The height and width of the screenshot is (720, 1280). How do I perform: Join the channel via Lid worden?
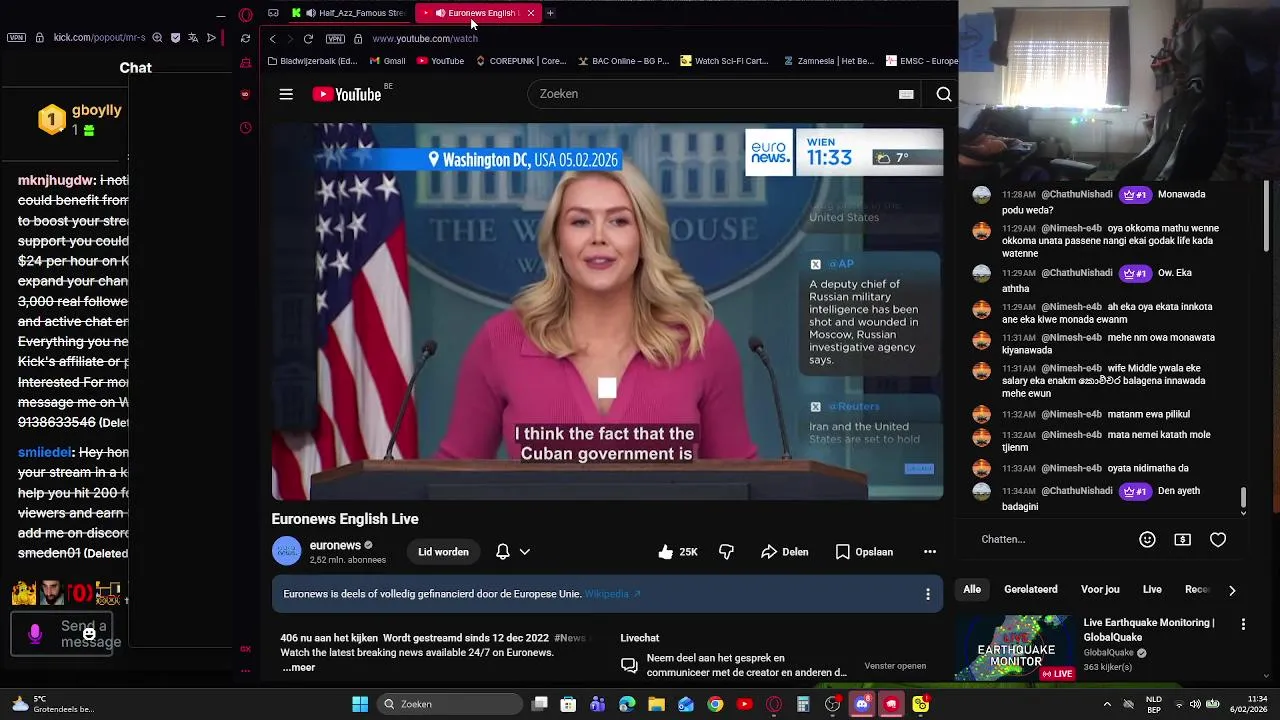pos(443,552)
